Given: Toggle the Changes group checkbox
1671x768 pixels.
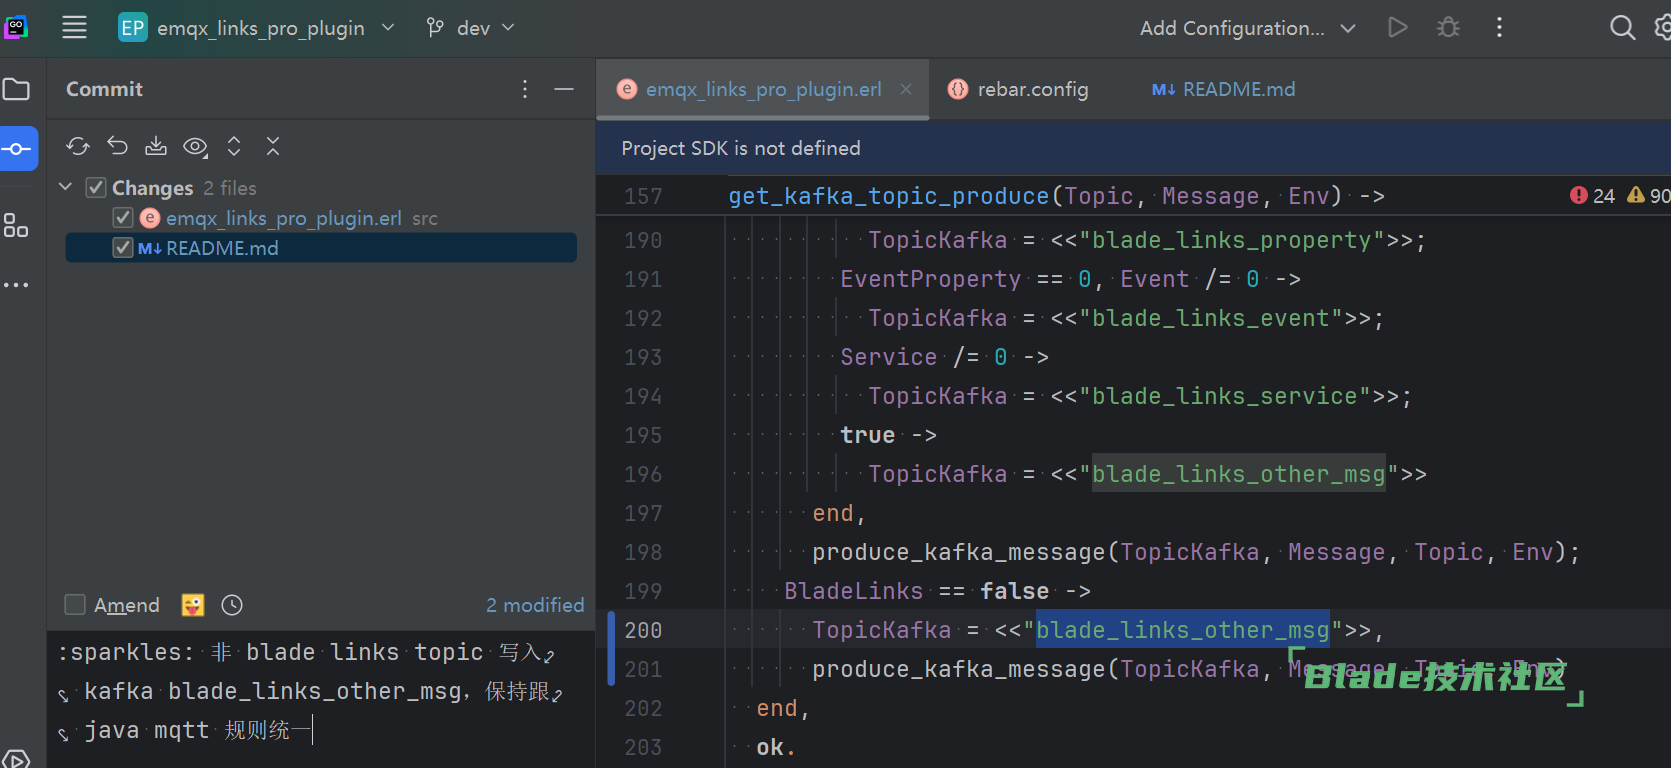Looking at the screenshot, I should click(x=96, y=188).
